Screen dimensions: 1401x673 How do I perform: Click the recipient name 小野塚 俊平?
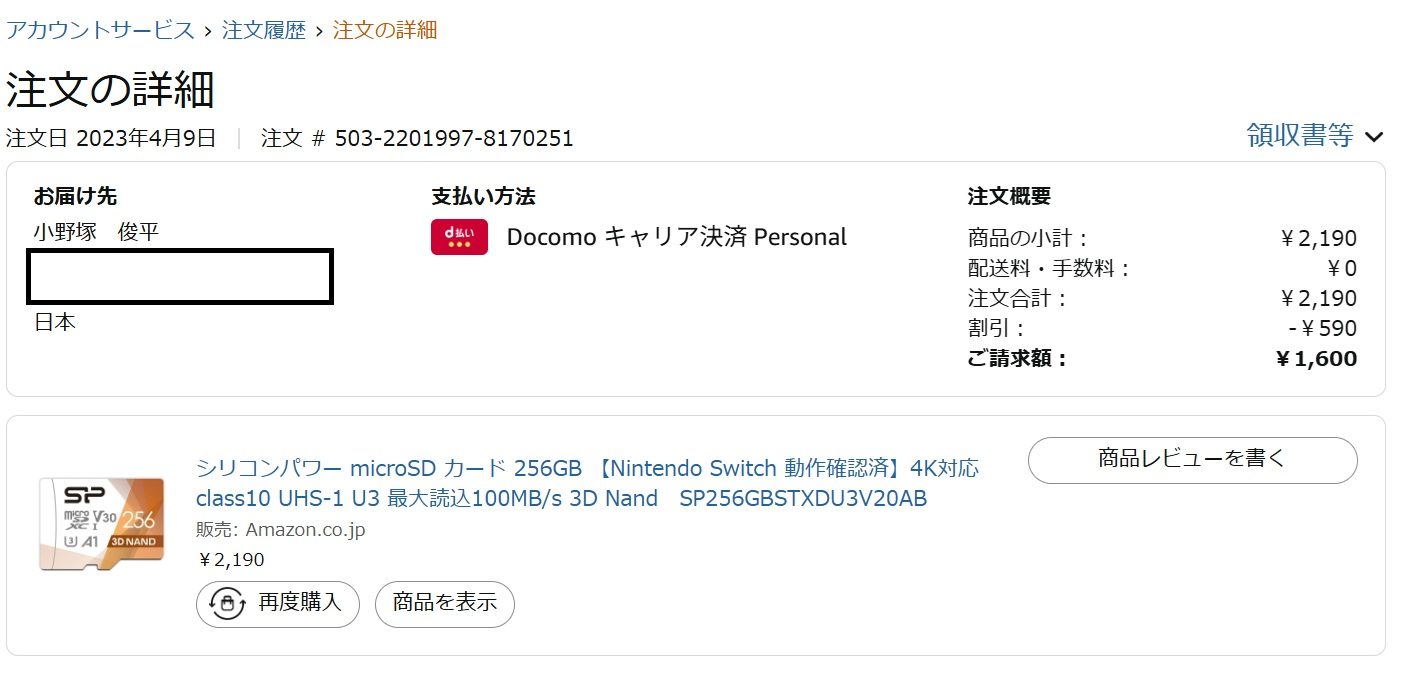click(x=96, y=233)
